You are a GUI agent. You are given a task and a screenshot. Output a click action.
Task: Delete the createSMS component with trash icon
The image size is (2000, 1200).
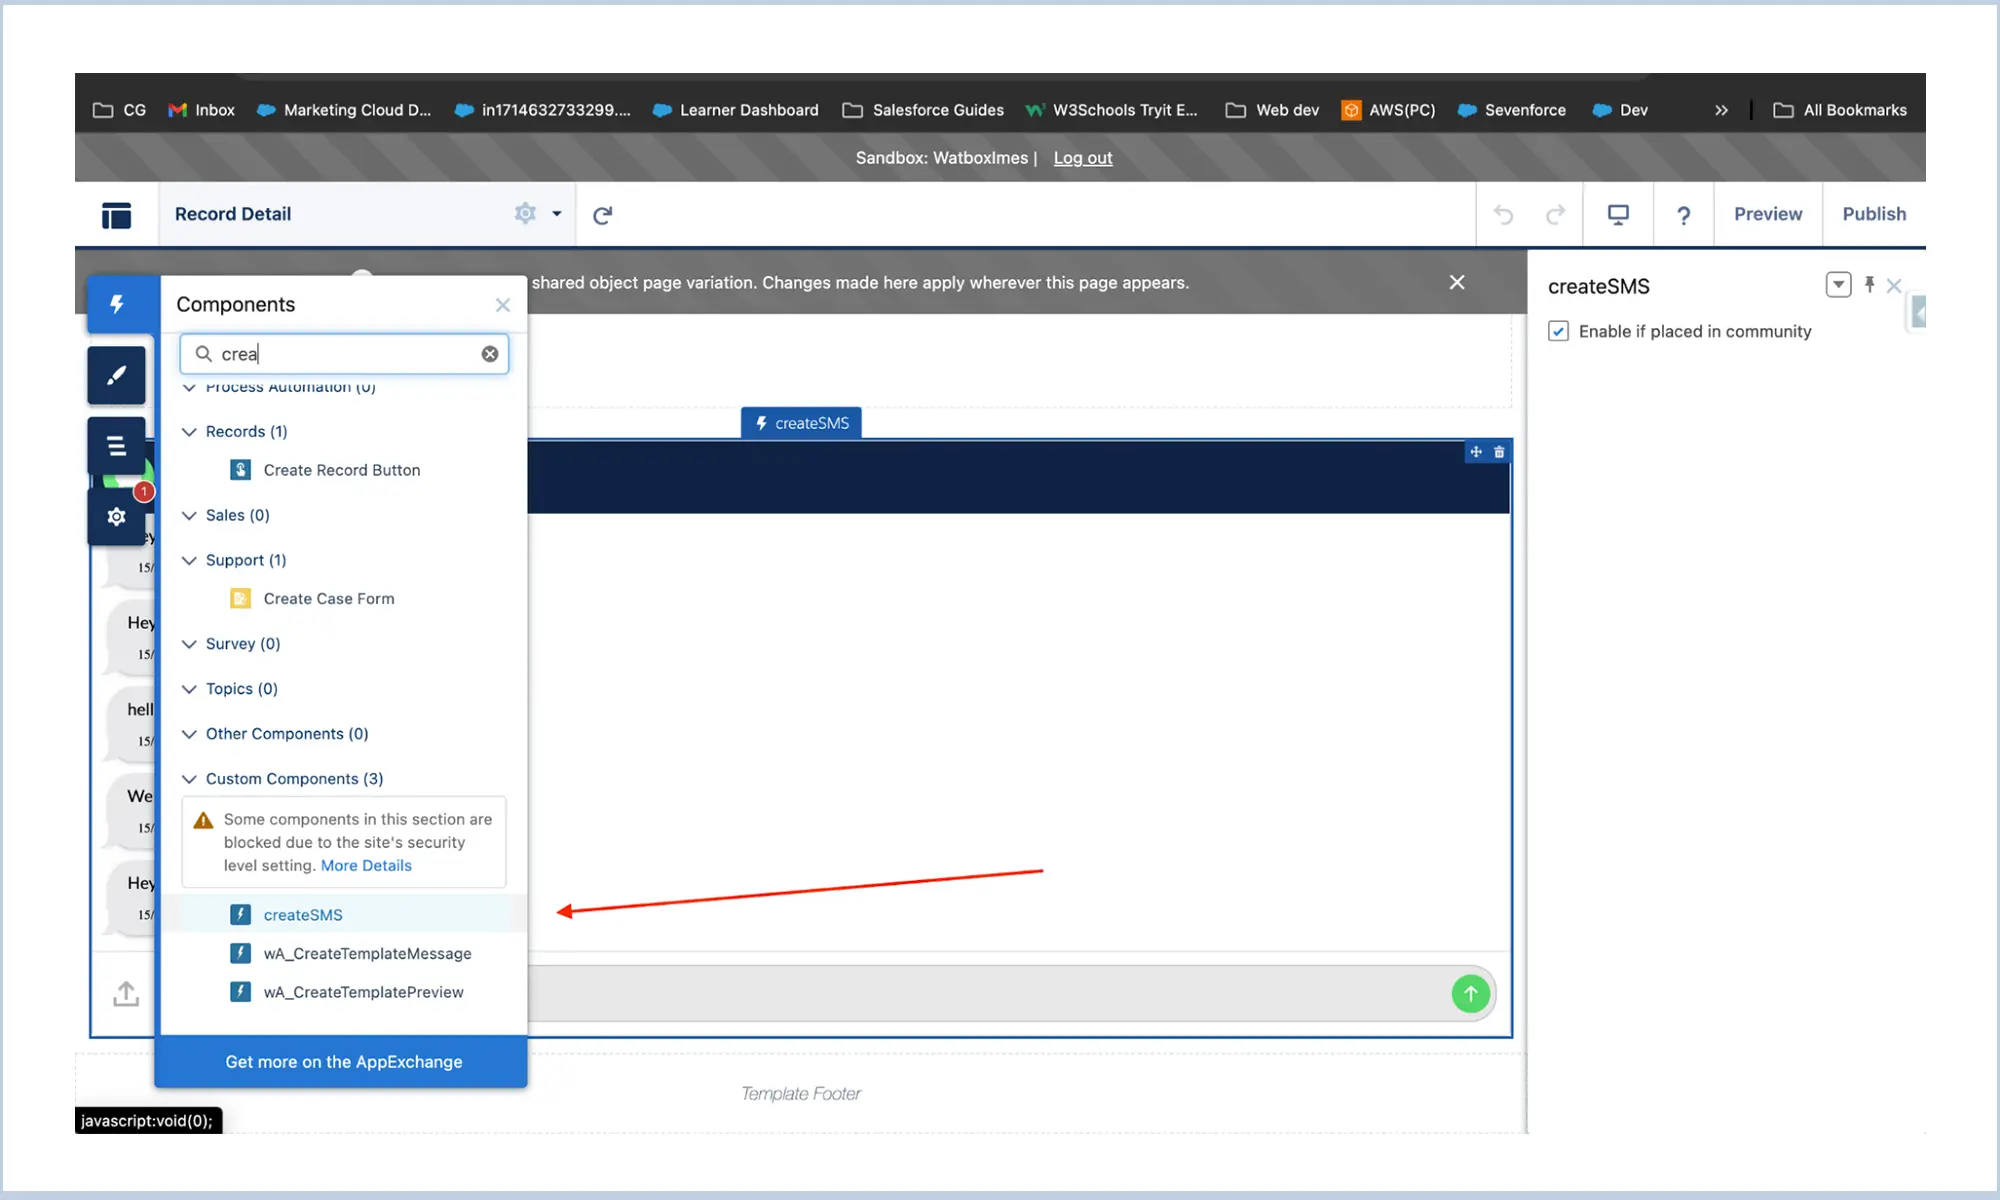(1499, 452)
